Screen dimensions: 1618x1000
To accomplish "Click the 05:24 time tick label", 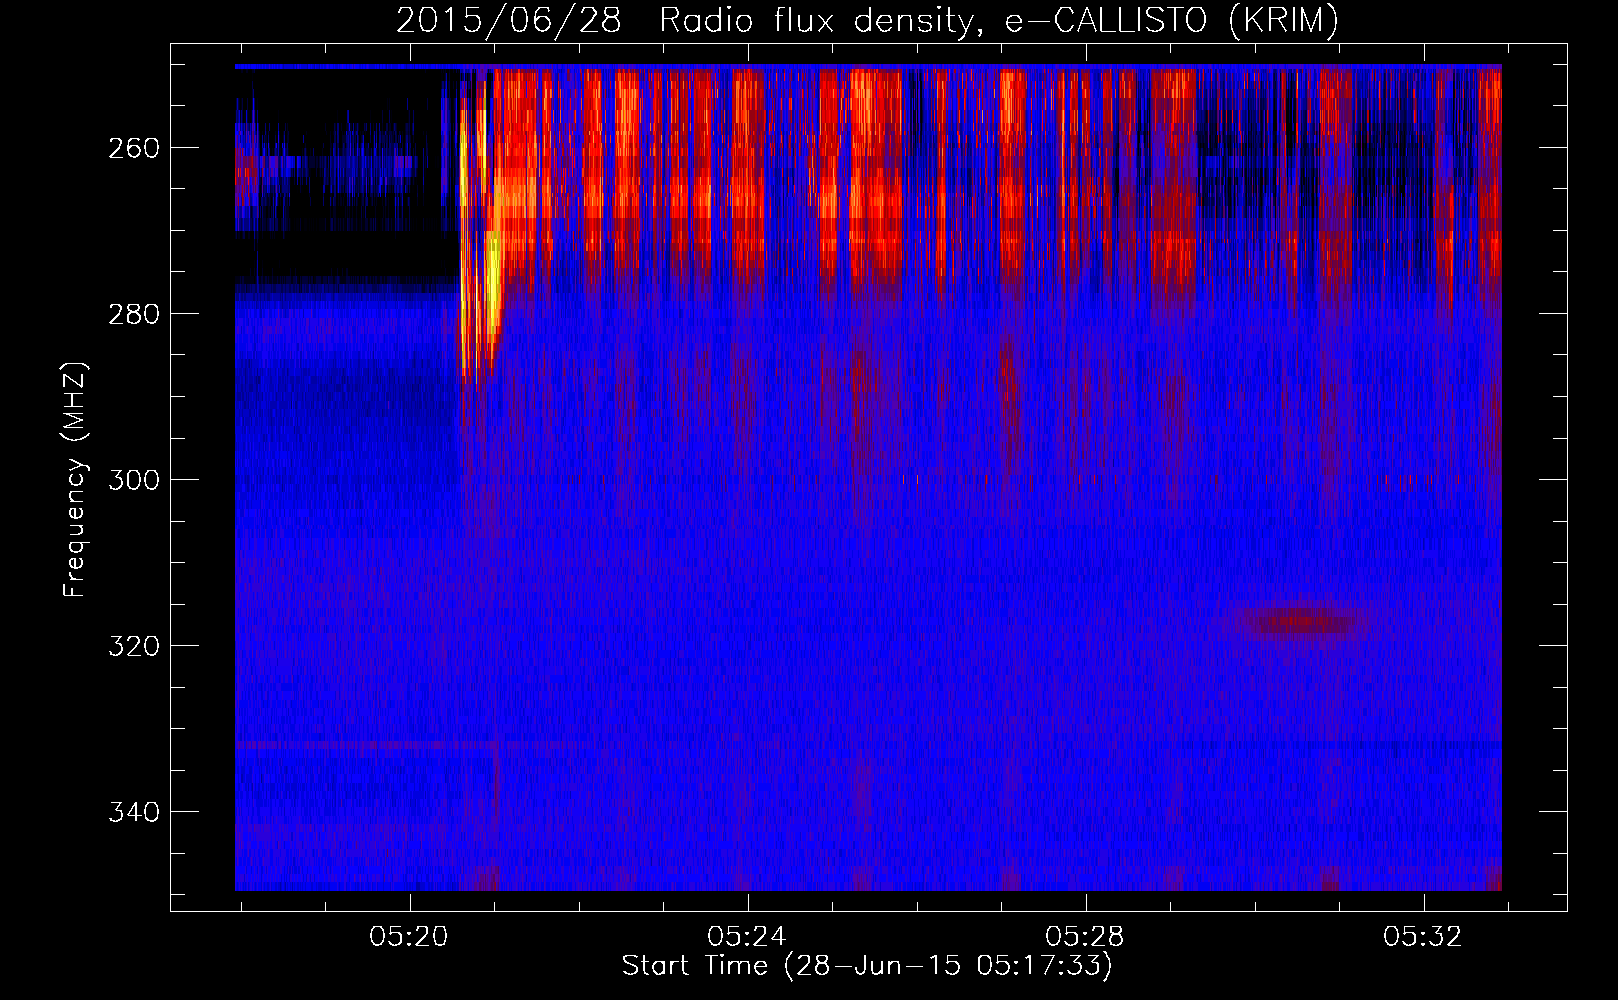I will coord(747,937).
